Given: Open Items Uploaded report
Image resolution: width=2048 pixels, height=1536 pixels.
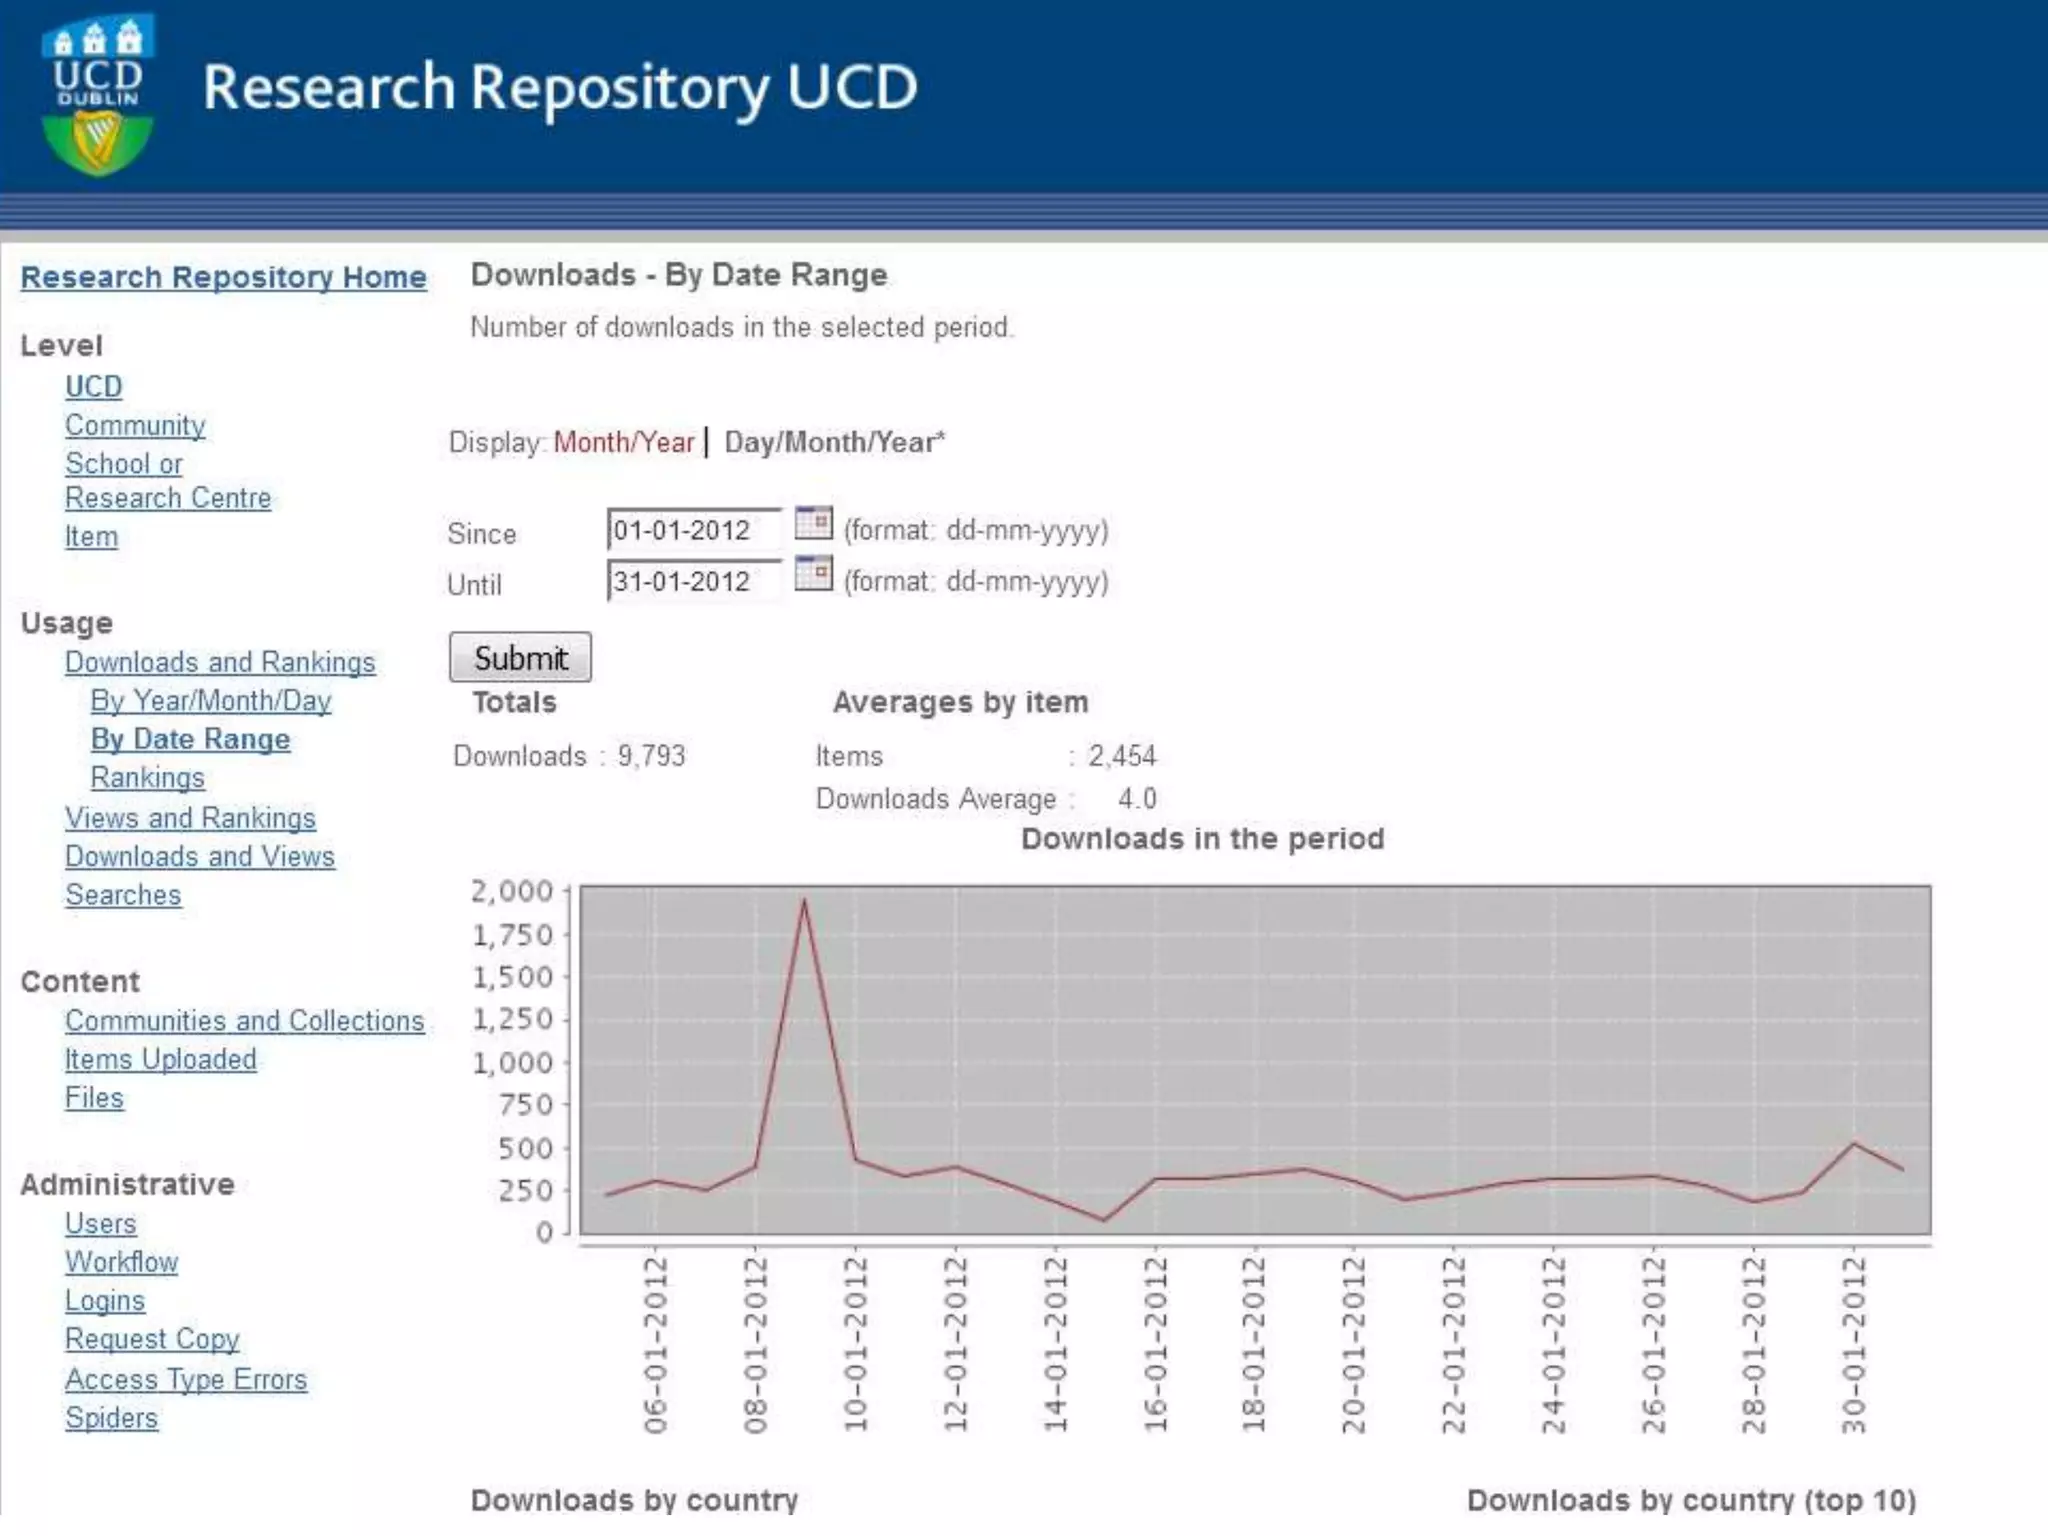Looking at the screenshot, I should 160,1059.
